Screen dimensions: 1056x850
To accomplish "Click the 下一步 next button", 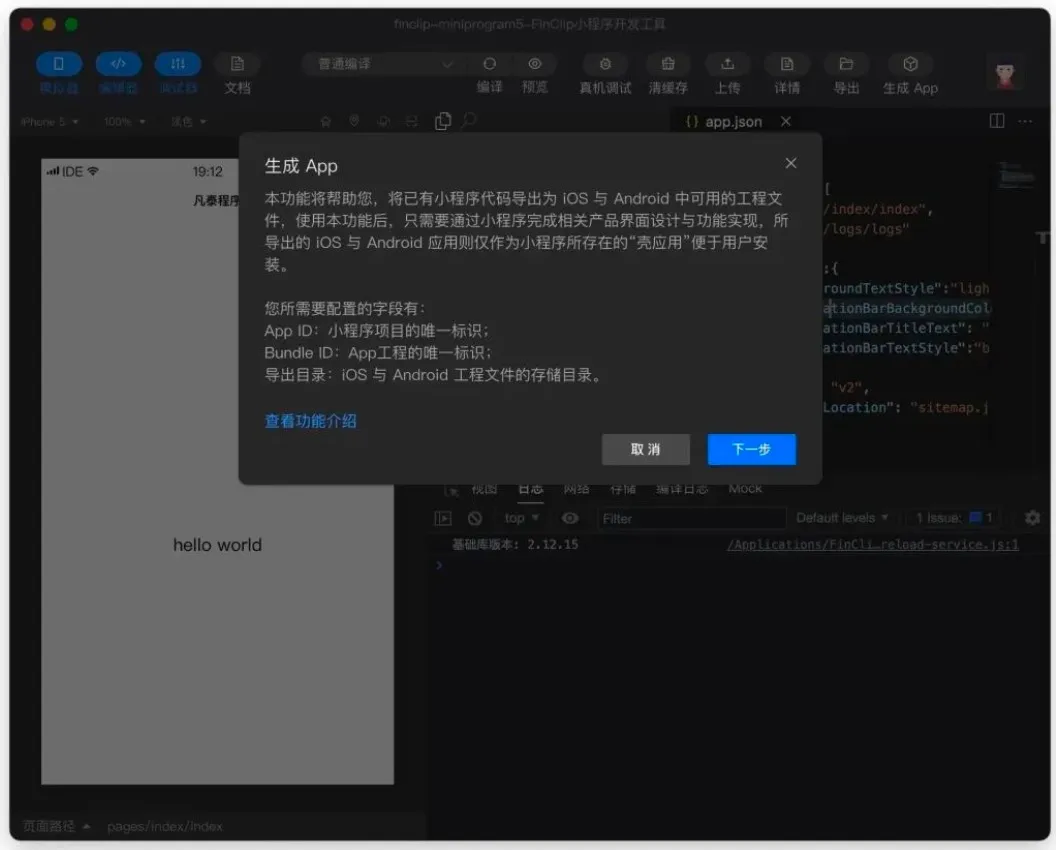I will pyautogui.click(x=752, y=449).
